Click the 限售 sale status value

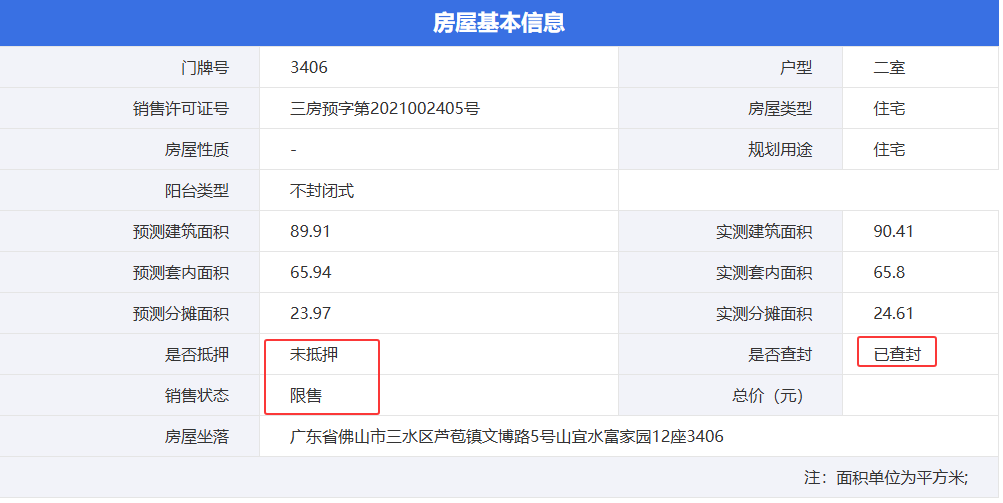(x=306, y=395)
